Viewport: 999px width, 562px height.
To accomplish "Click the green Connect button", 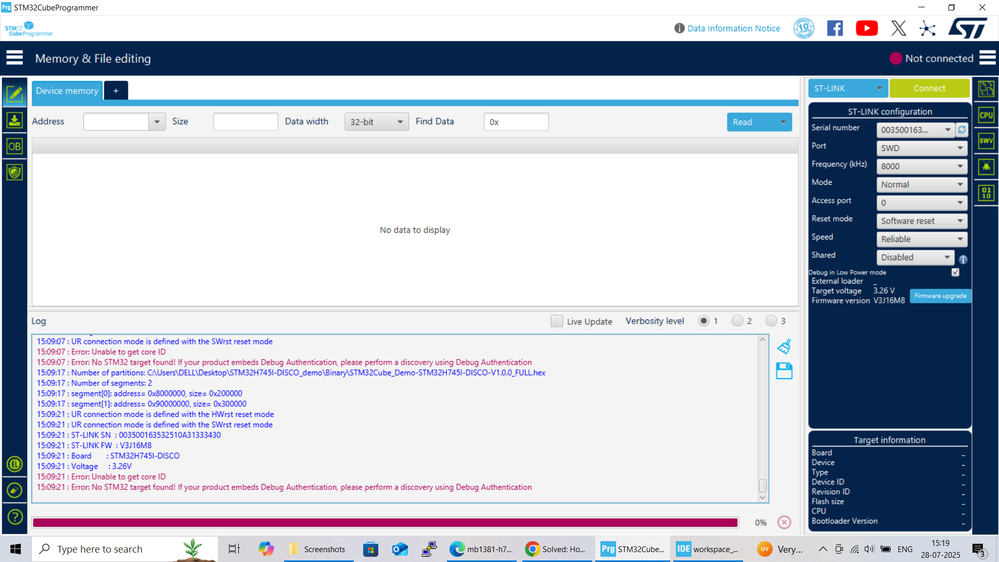I will click(929, 88).
